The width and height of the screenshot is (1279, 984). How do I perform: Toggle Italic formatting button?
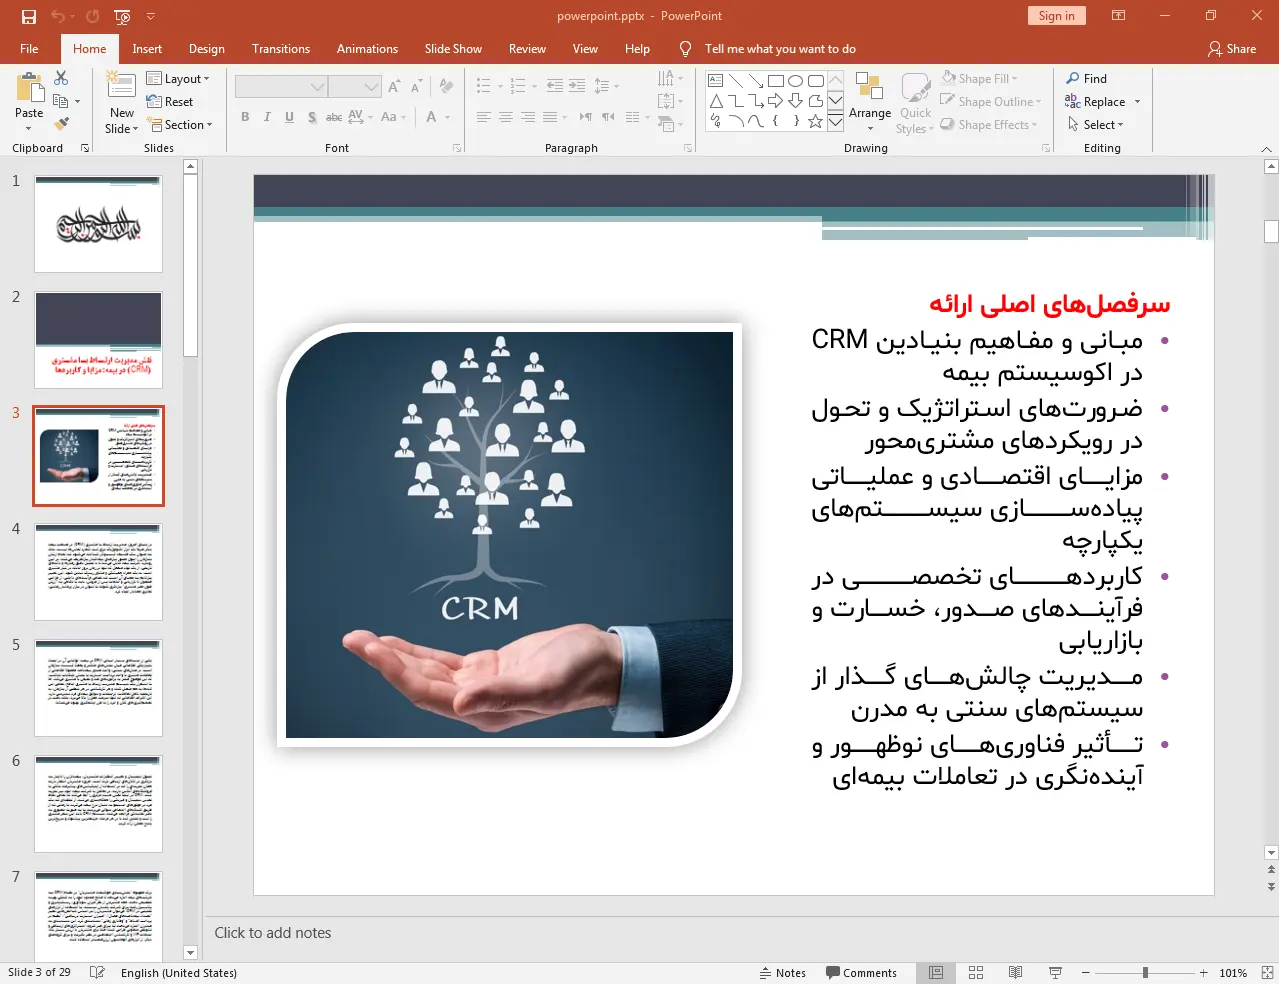point(267,117)
